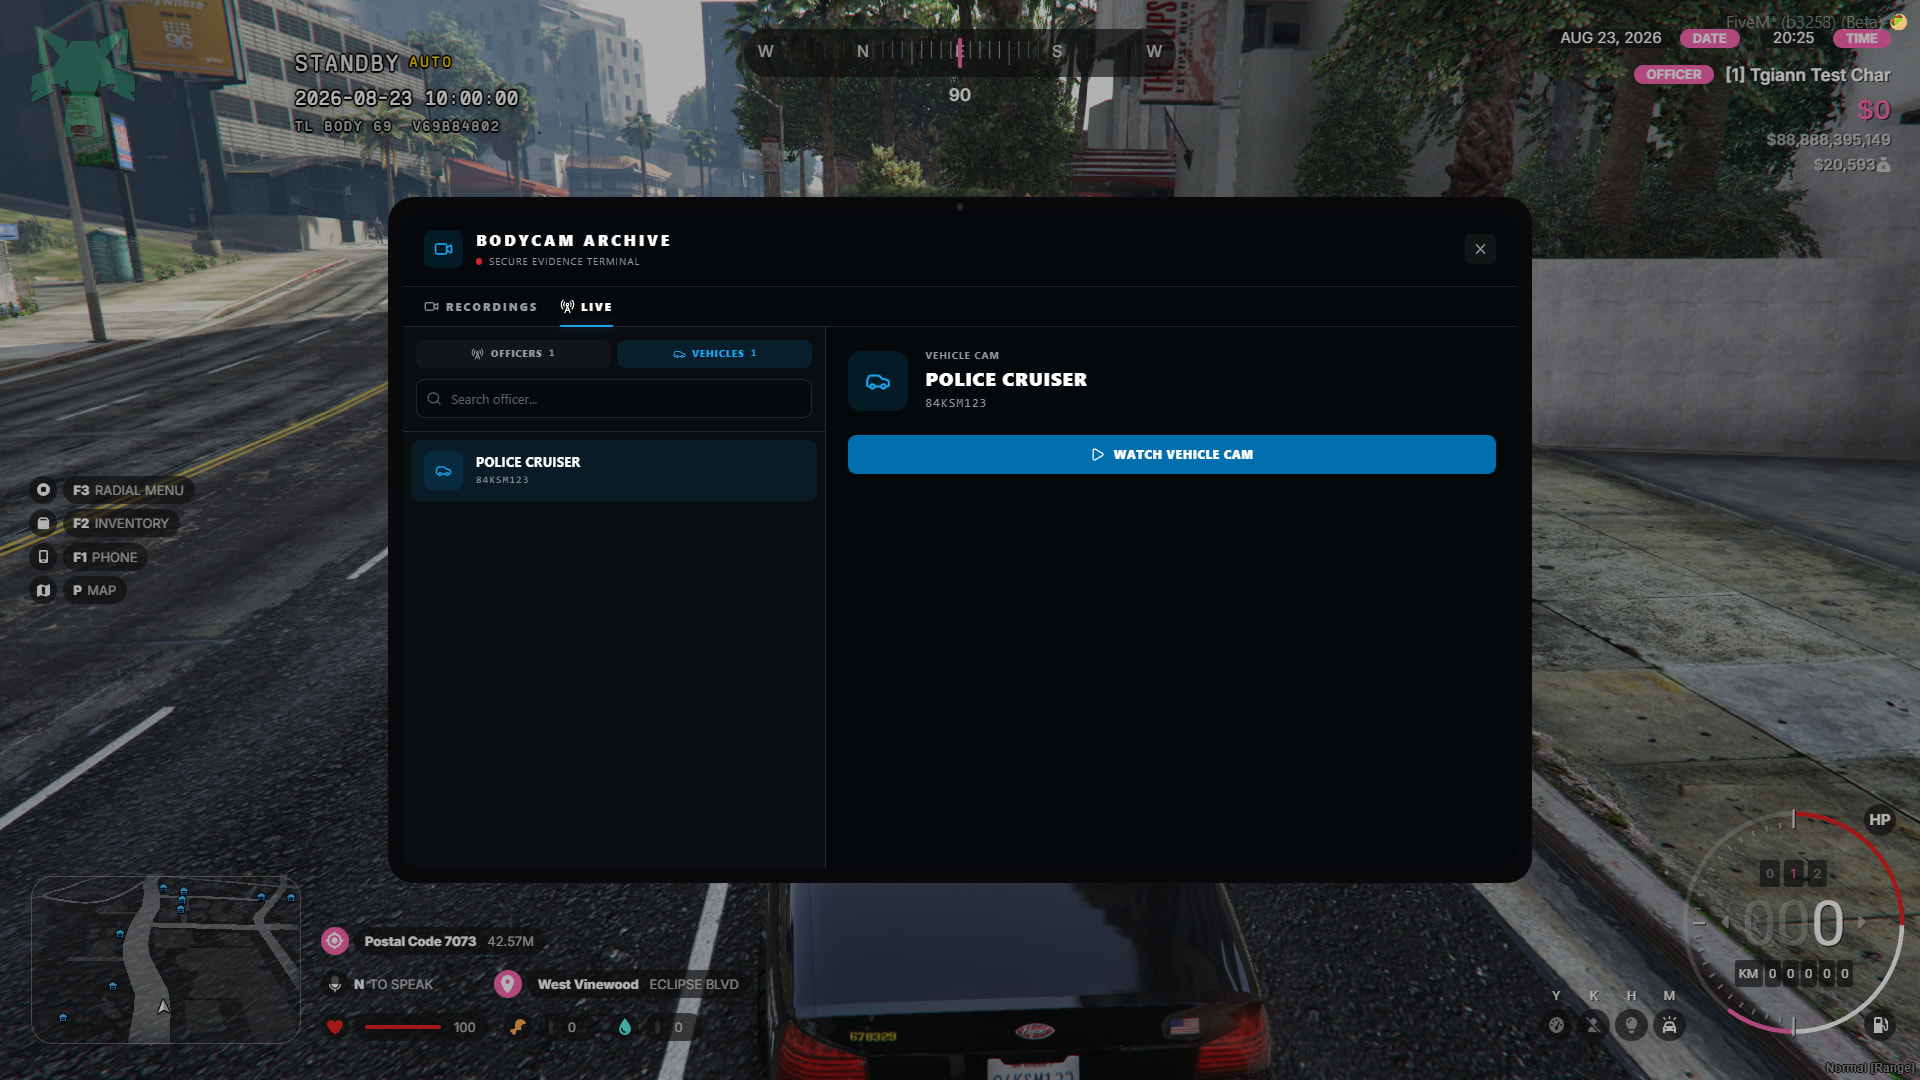The image size is (1920, 1080).
Task: Click the teal water drop thirst icon
Action: [625, 1027]
